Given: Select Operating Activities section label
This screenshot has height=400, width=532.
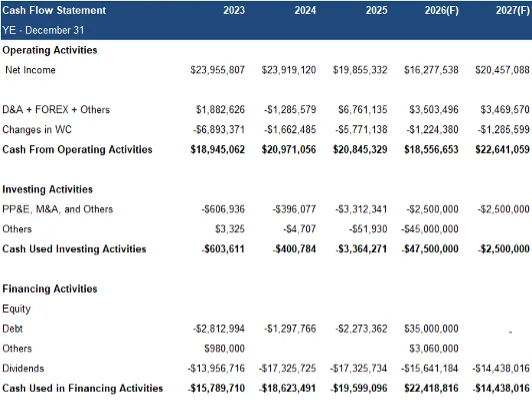Looking at the screenshot, I should point(50,50).
